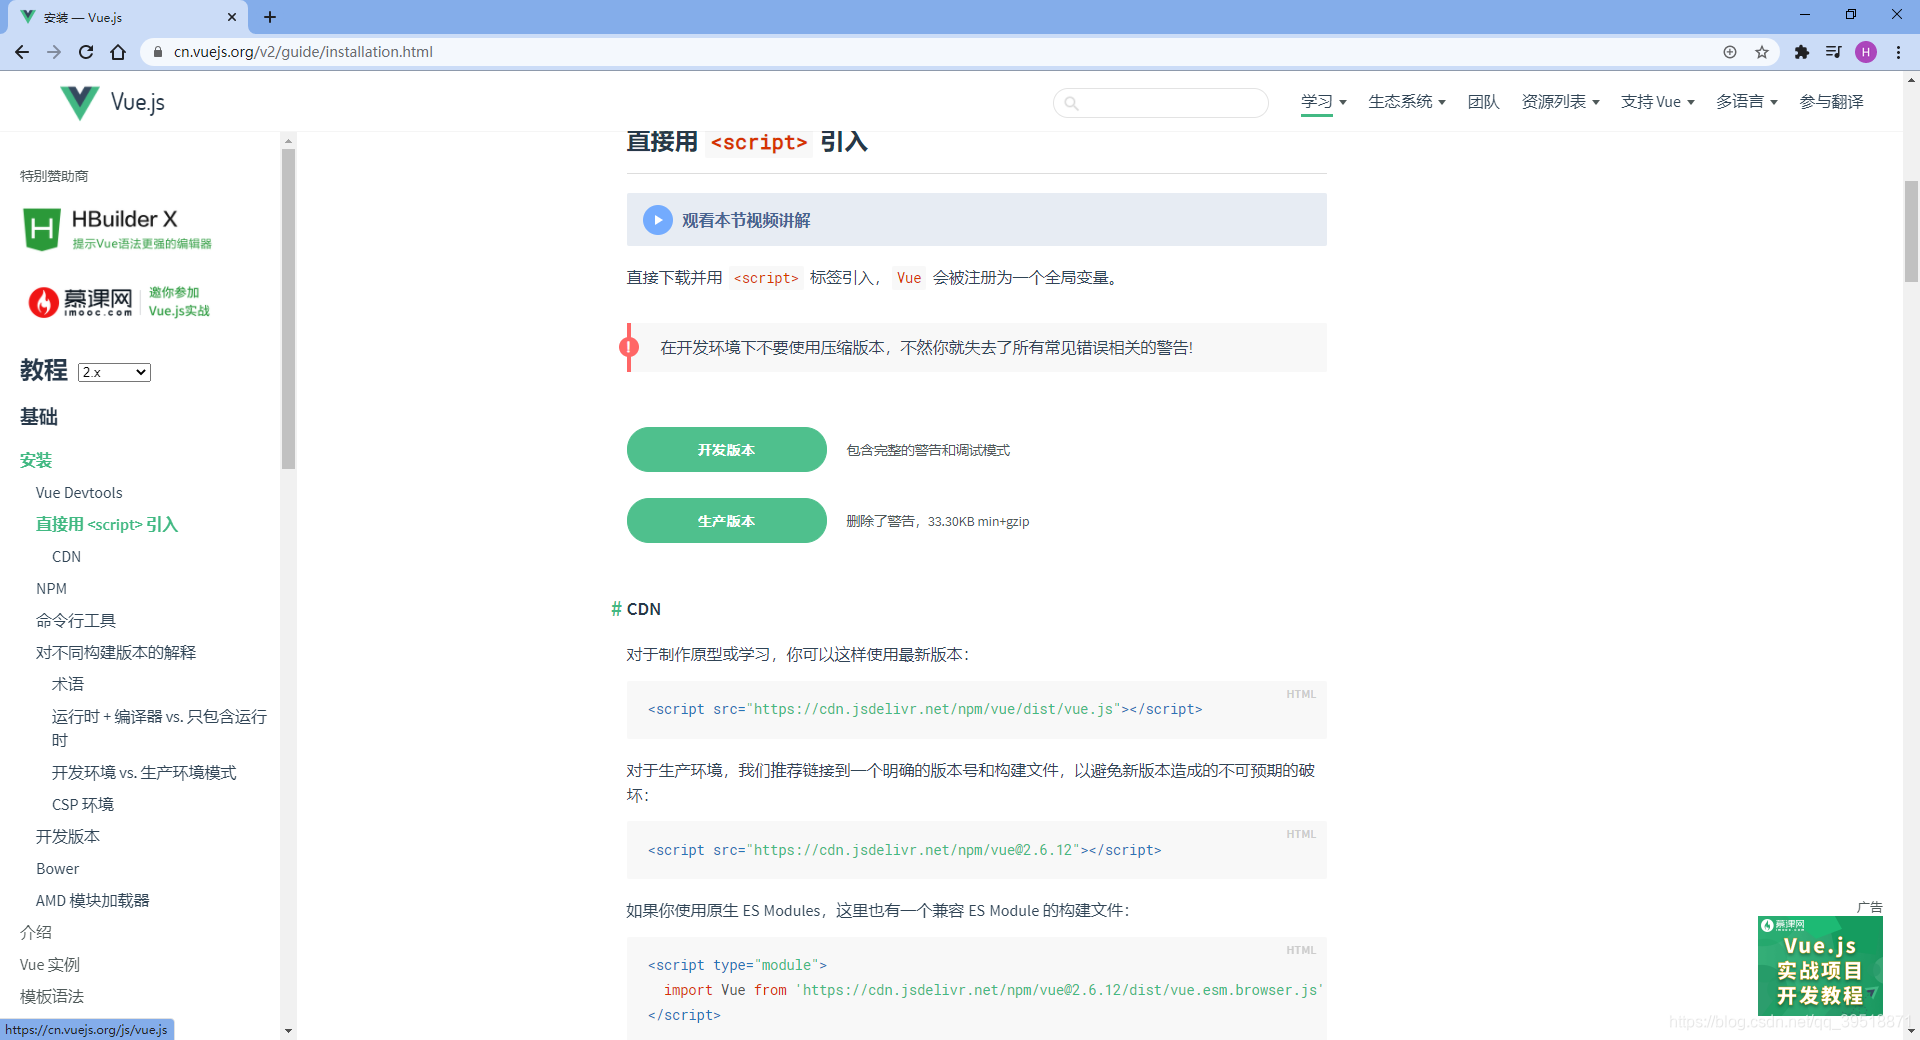Expand the 支持 Vue navigation dropdown
Viewport: 1920px width, 1040px height.
point(1657,102)
